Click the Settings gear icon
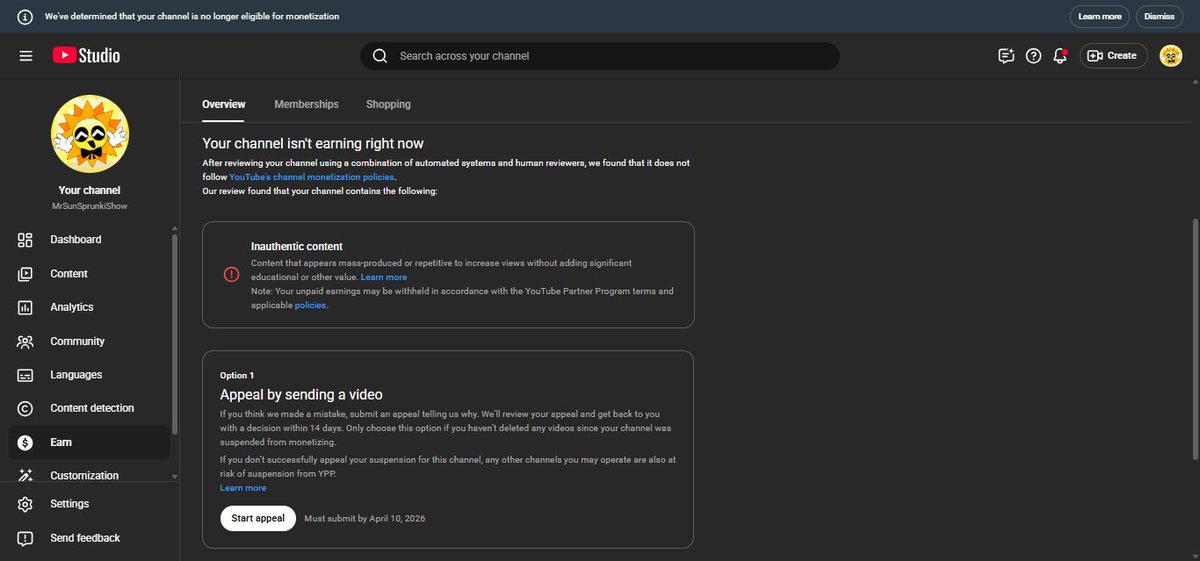The image size is (1200, 561). (26, 504)
